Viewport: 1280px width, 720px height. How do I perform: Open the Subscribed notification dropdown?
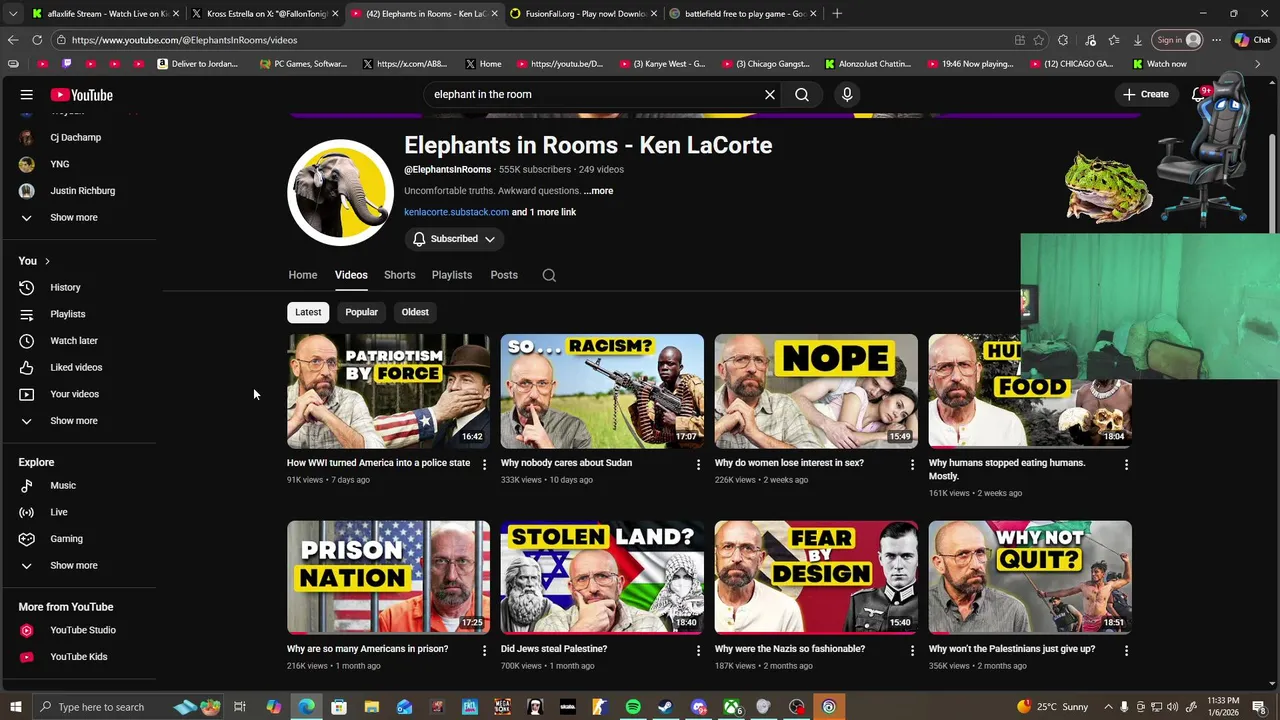click(x=454, y=239)
